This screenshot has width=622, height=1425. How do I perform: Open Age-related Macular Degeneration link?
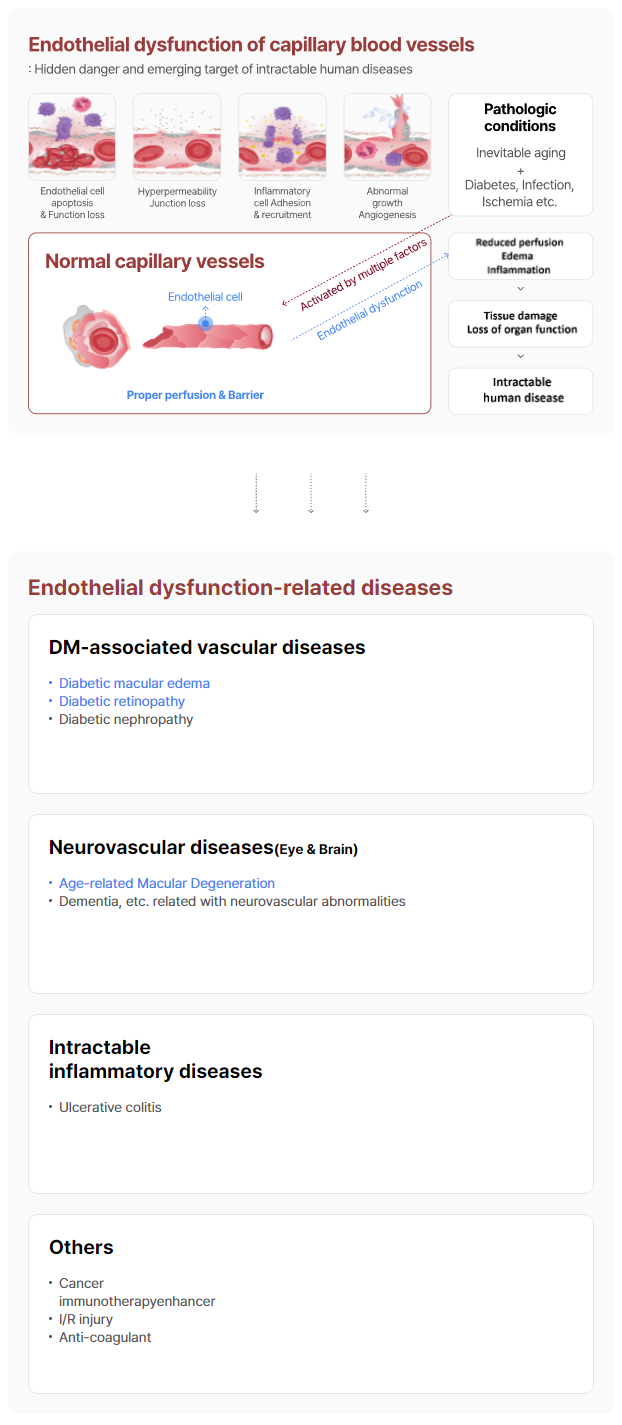pyautogui.click(x=167, y=883)
